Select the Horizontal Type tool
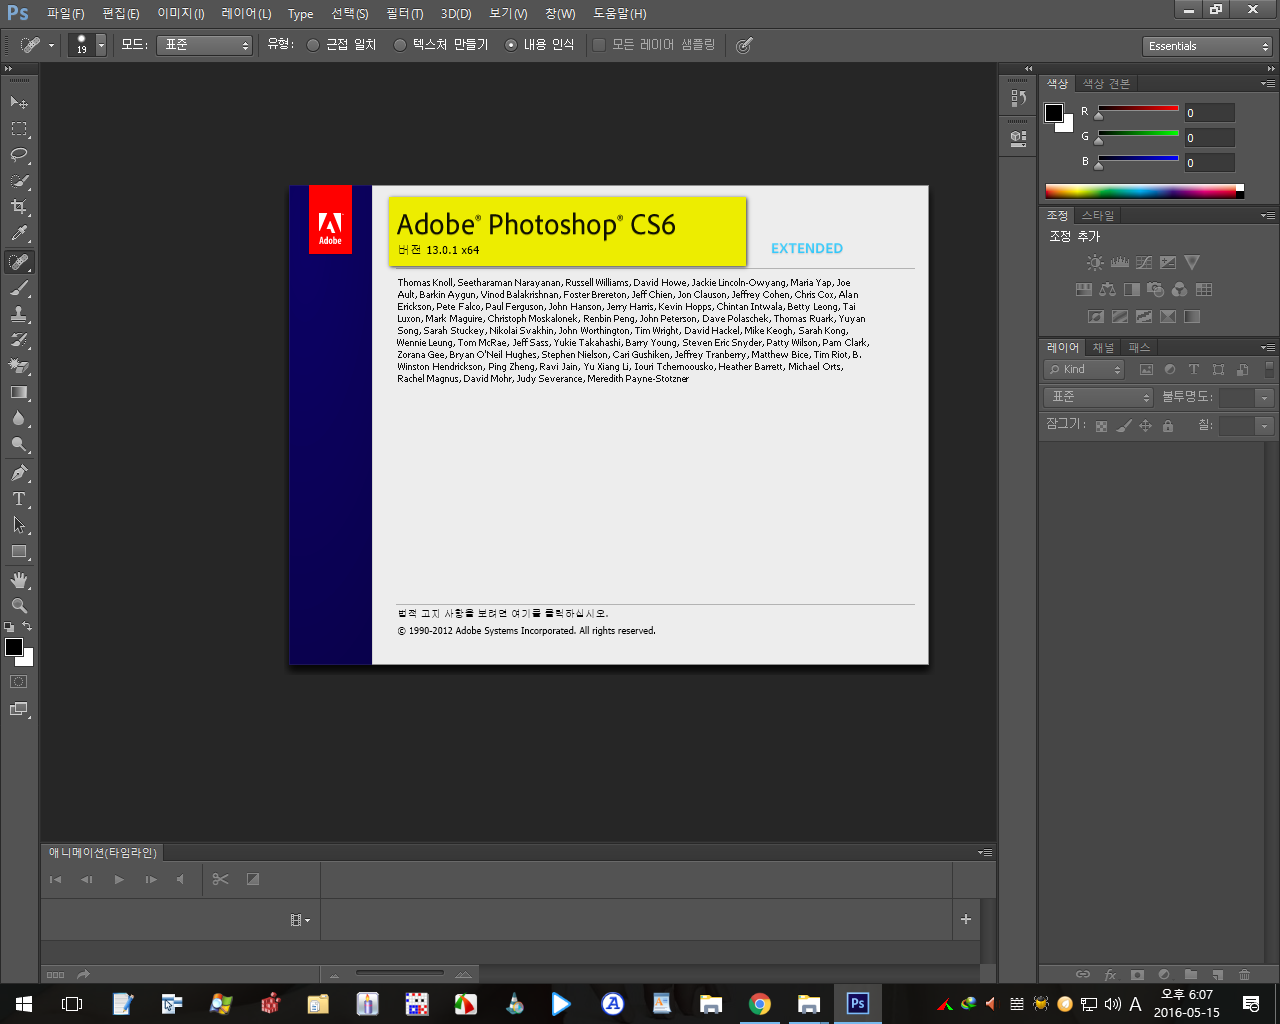 pos(19,499)
